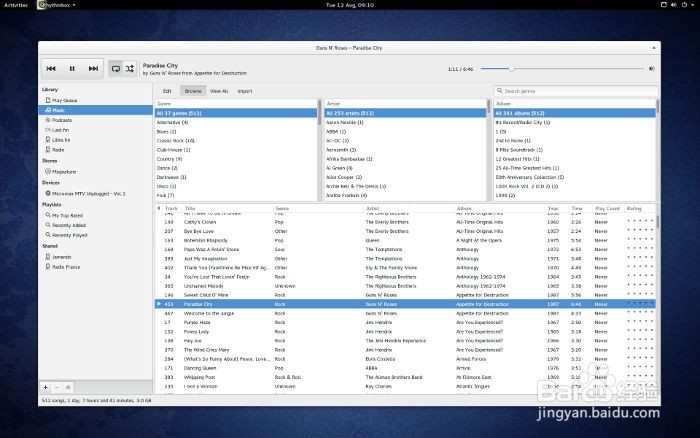Screen dimensions: 700x438
Task: Select the Dancing Queen track
Action: coord(405,368)
